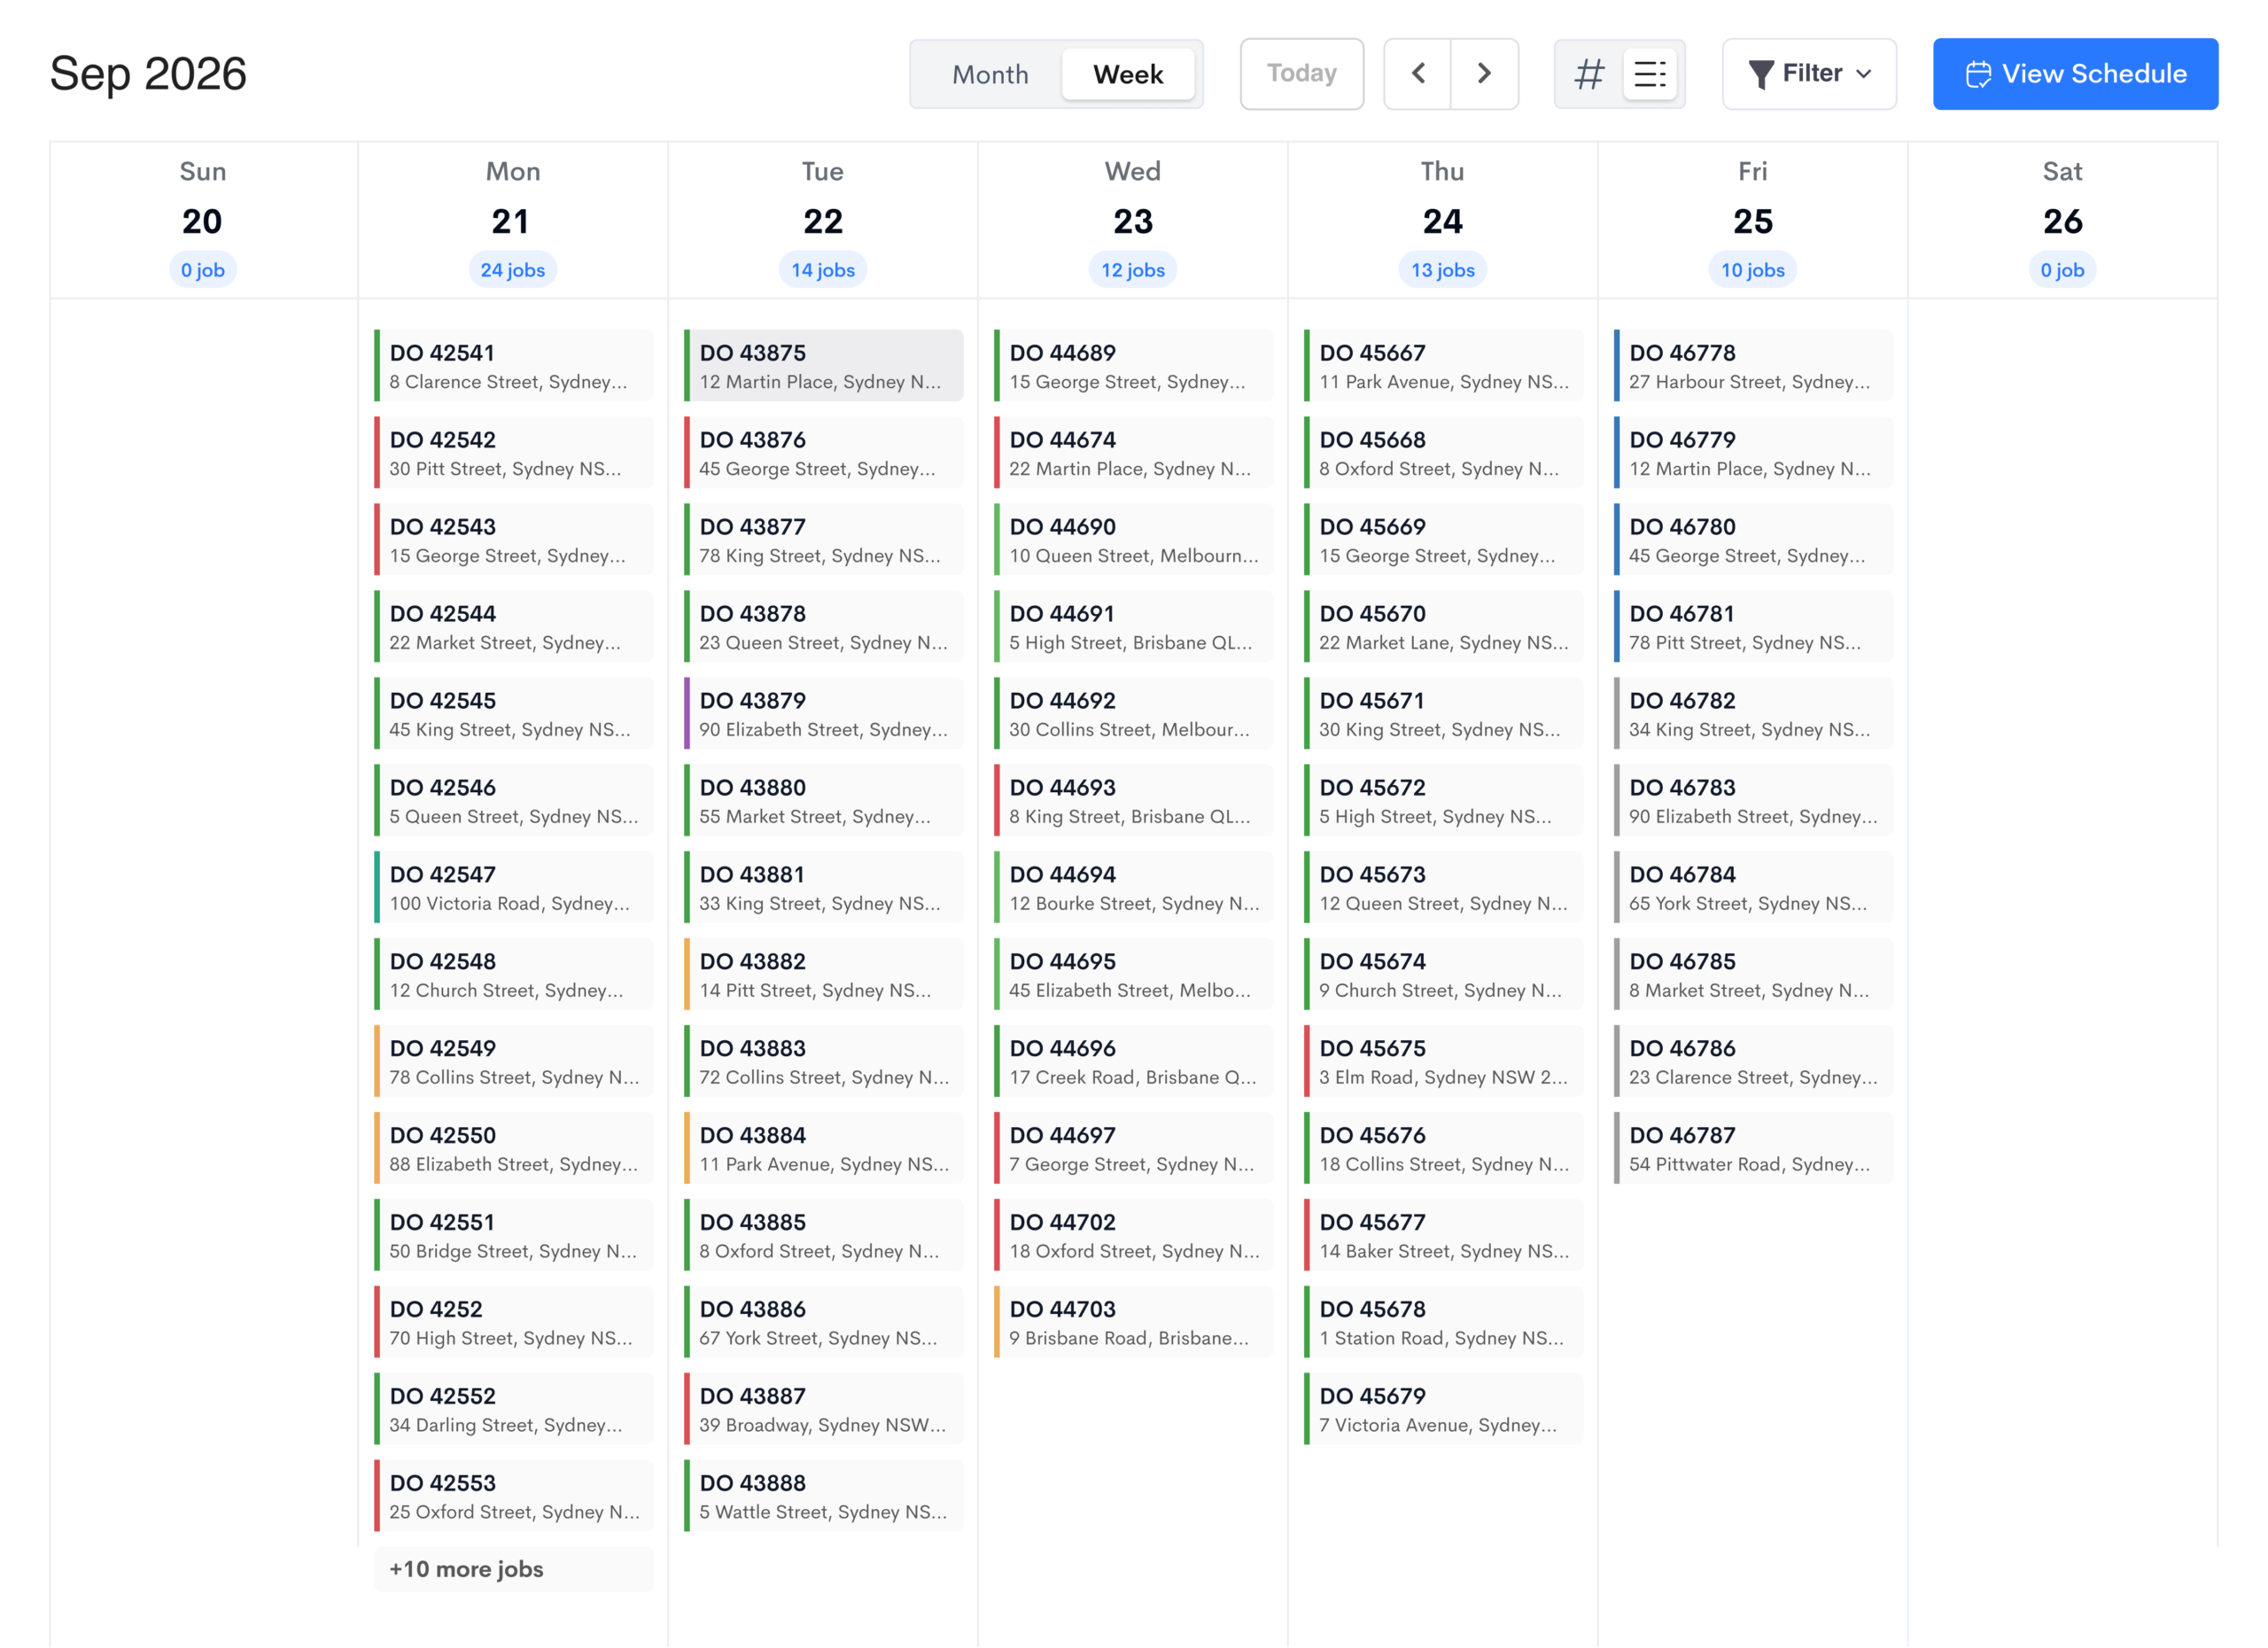The image size is (2268, 1648).
Task: Open the Filter dropdown
Action: 1808,73
